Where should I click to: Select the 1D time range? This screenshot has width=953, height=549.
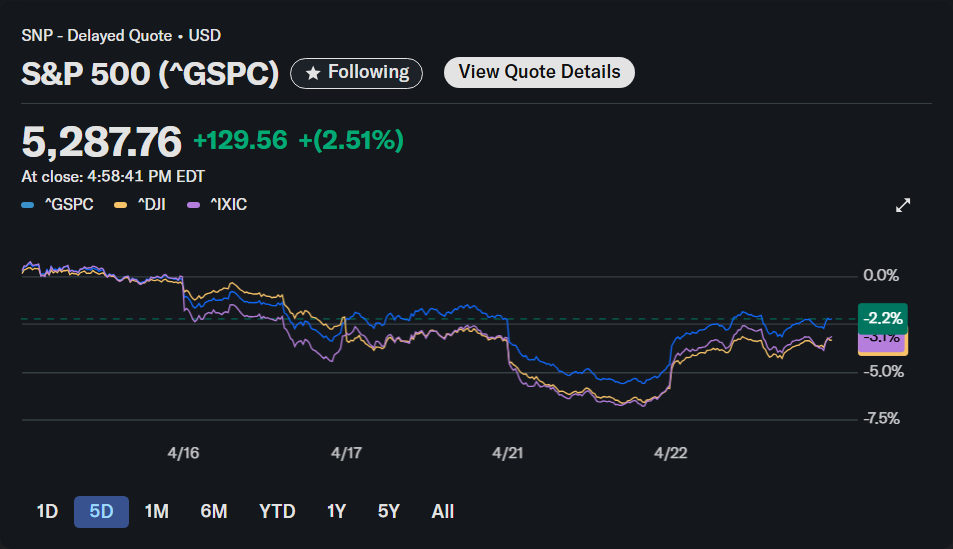(x=47, y=512)
